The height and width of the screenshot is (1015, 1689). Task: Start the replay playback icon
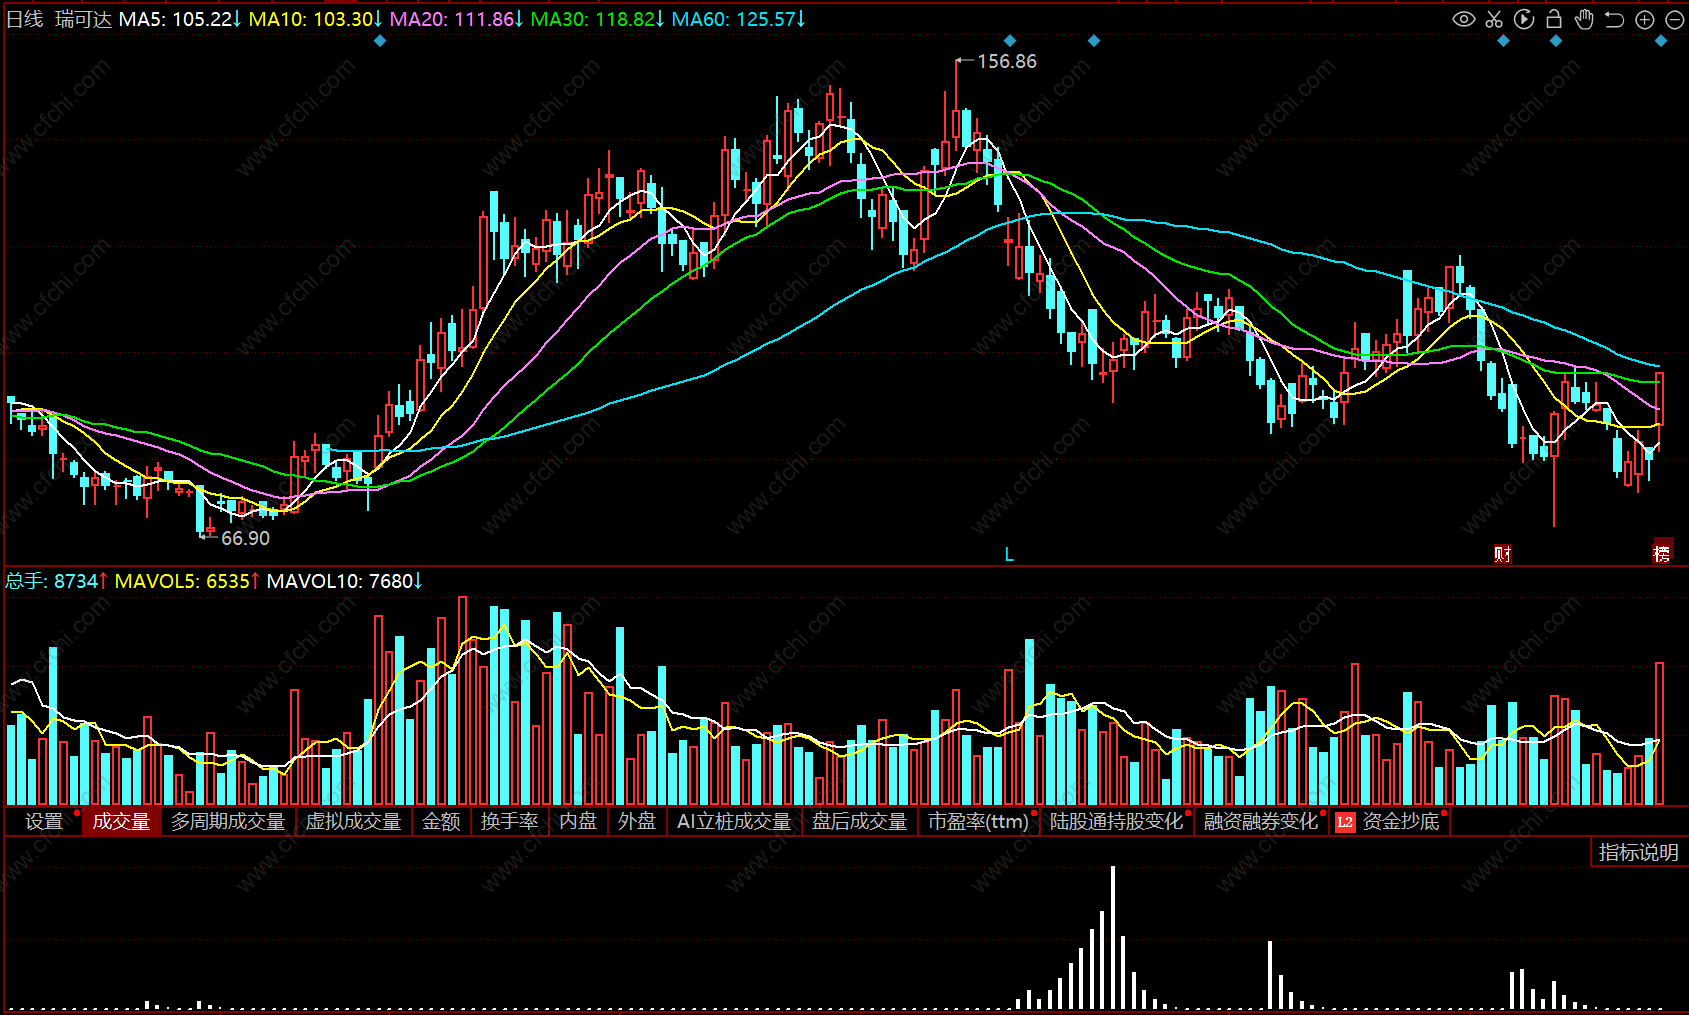(1524, 19)
